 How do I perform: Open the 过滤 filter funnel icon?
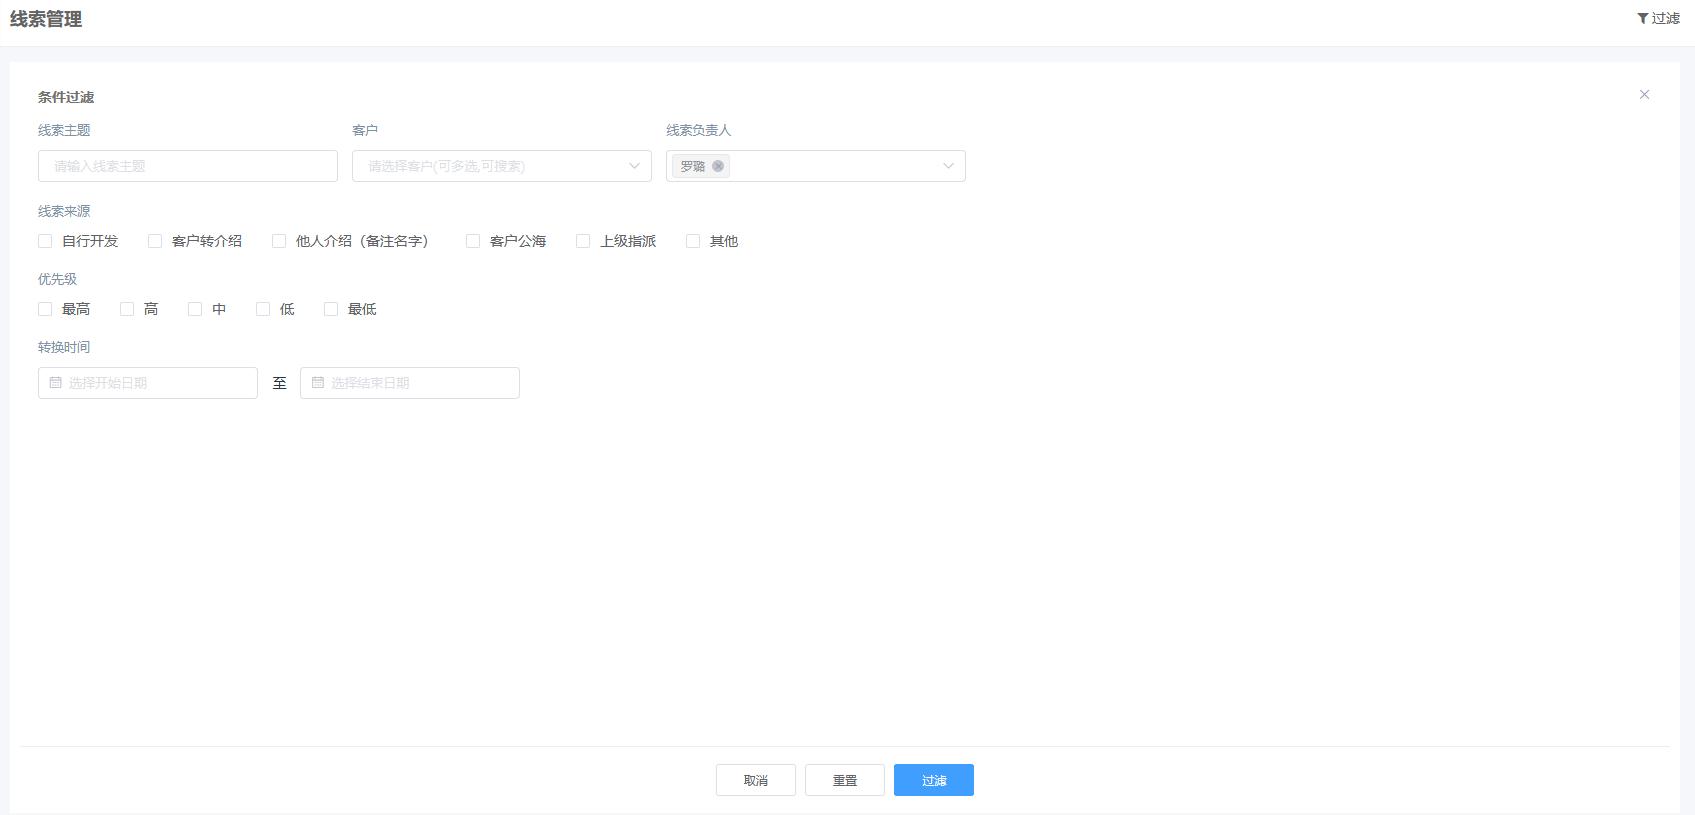tap(1642, 18)
